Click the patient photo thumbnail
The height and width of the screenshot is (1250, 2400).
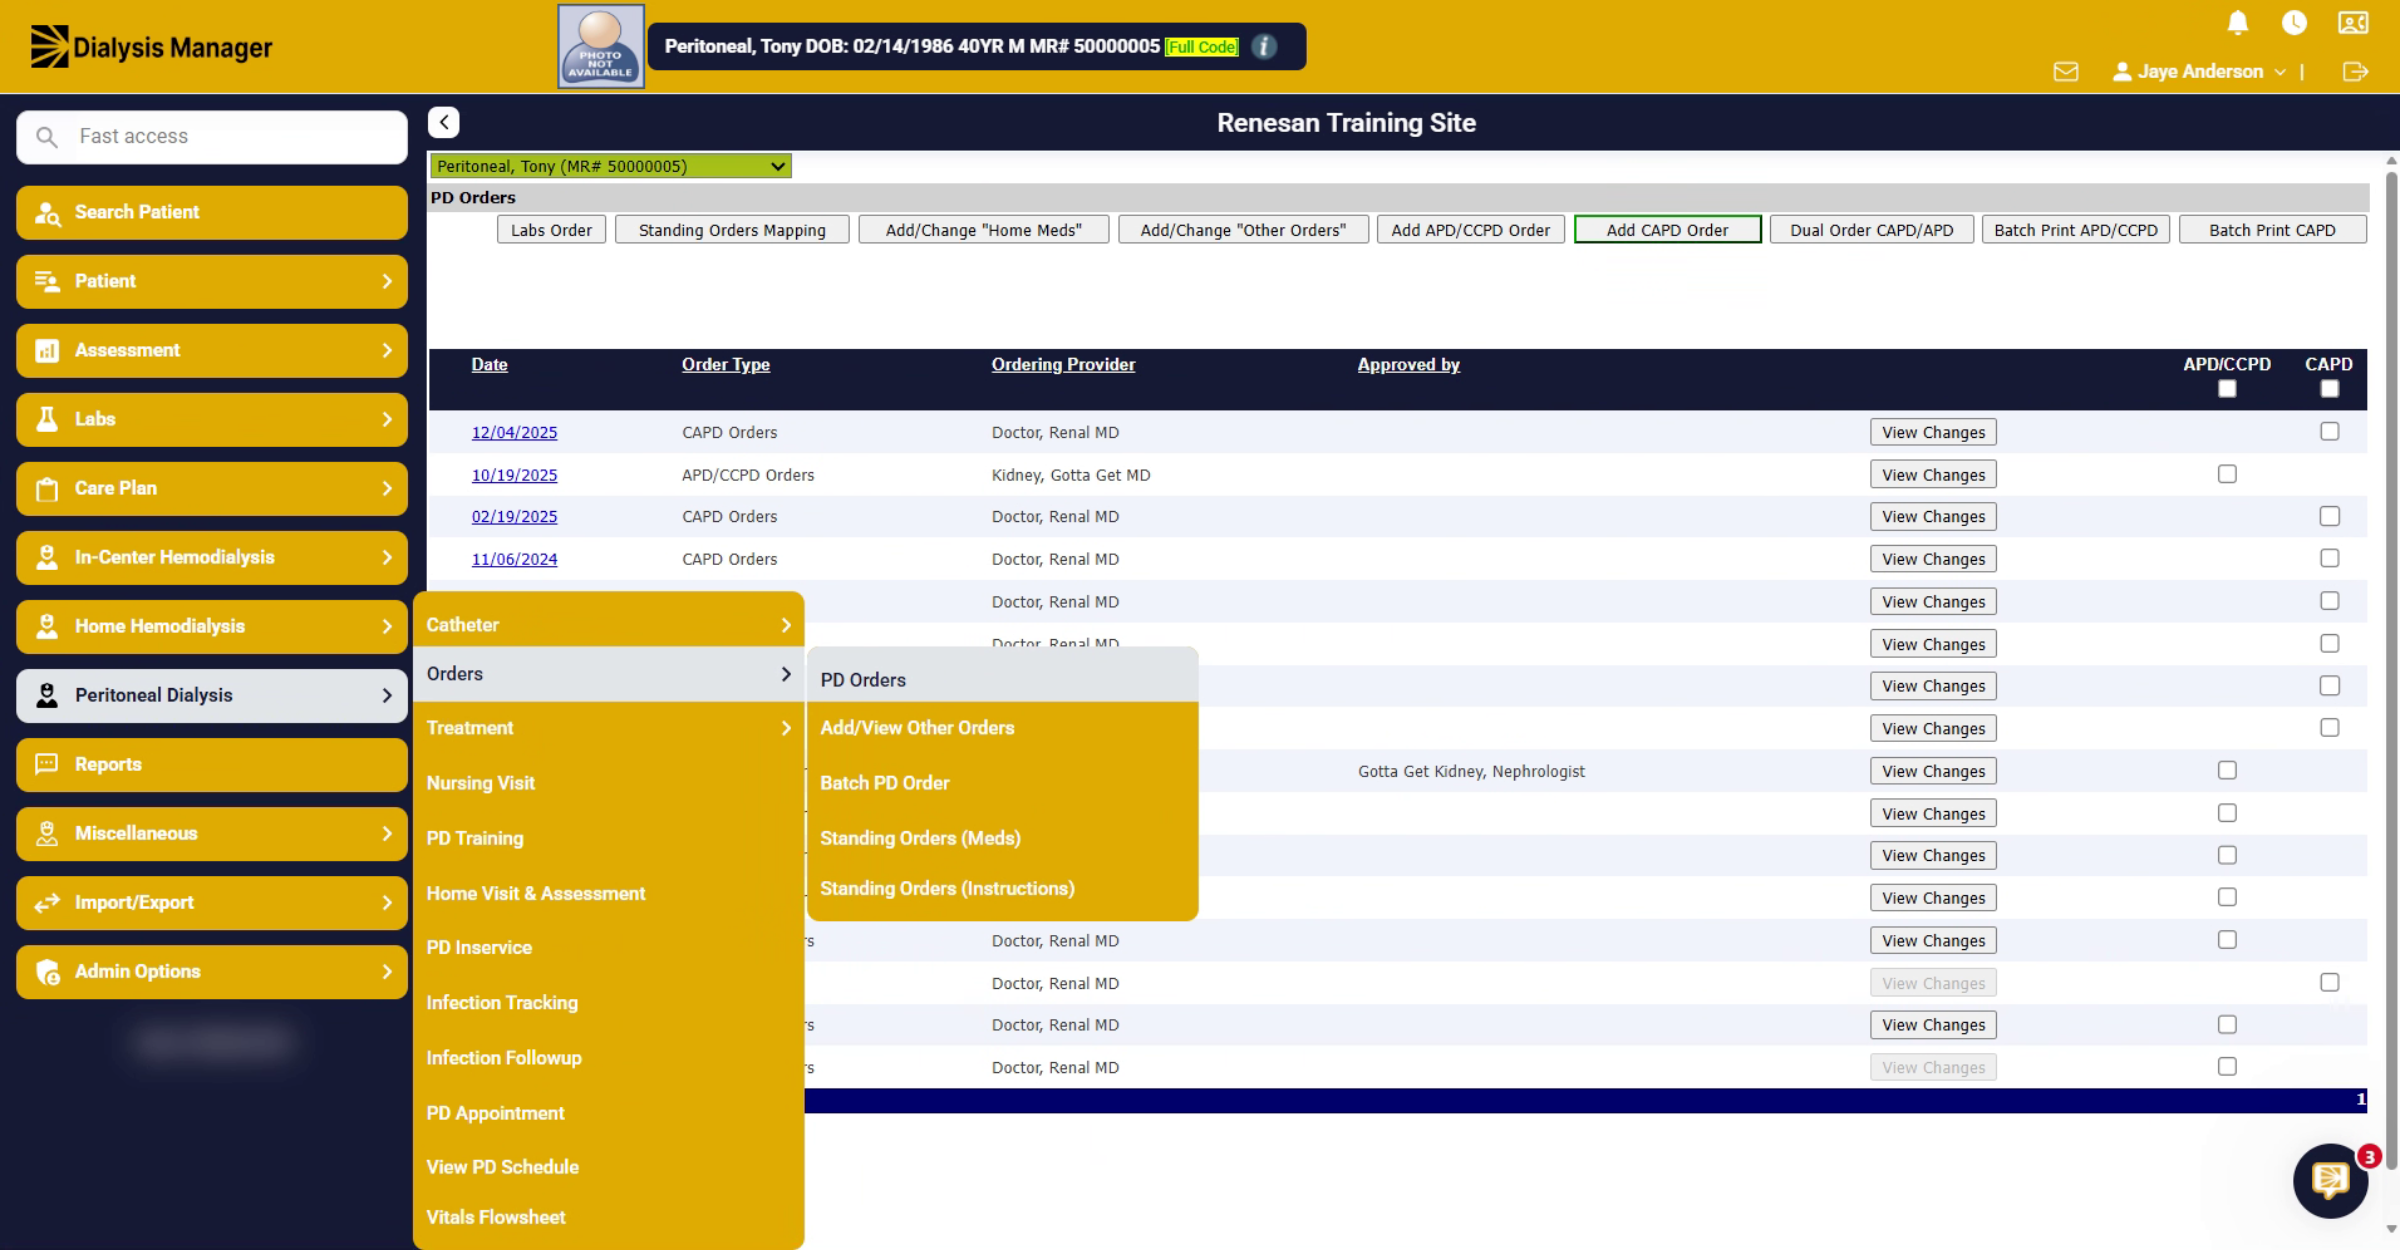point(601,46)
